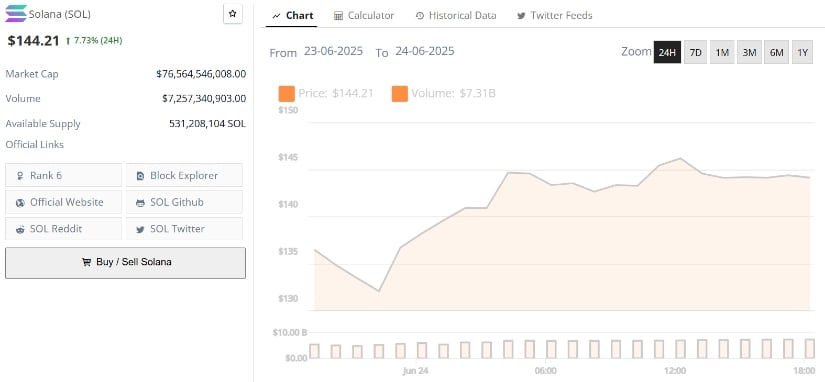Visit the SOL Reddit link

point(63,229)
